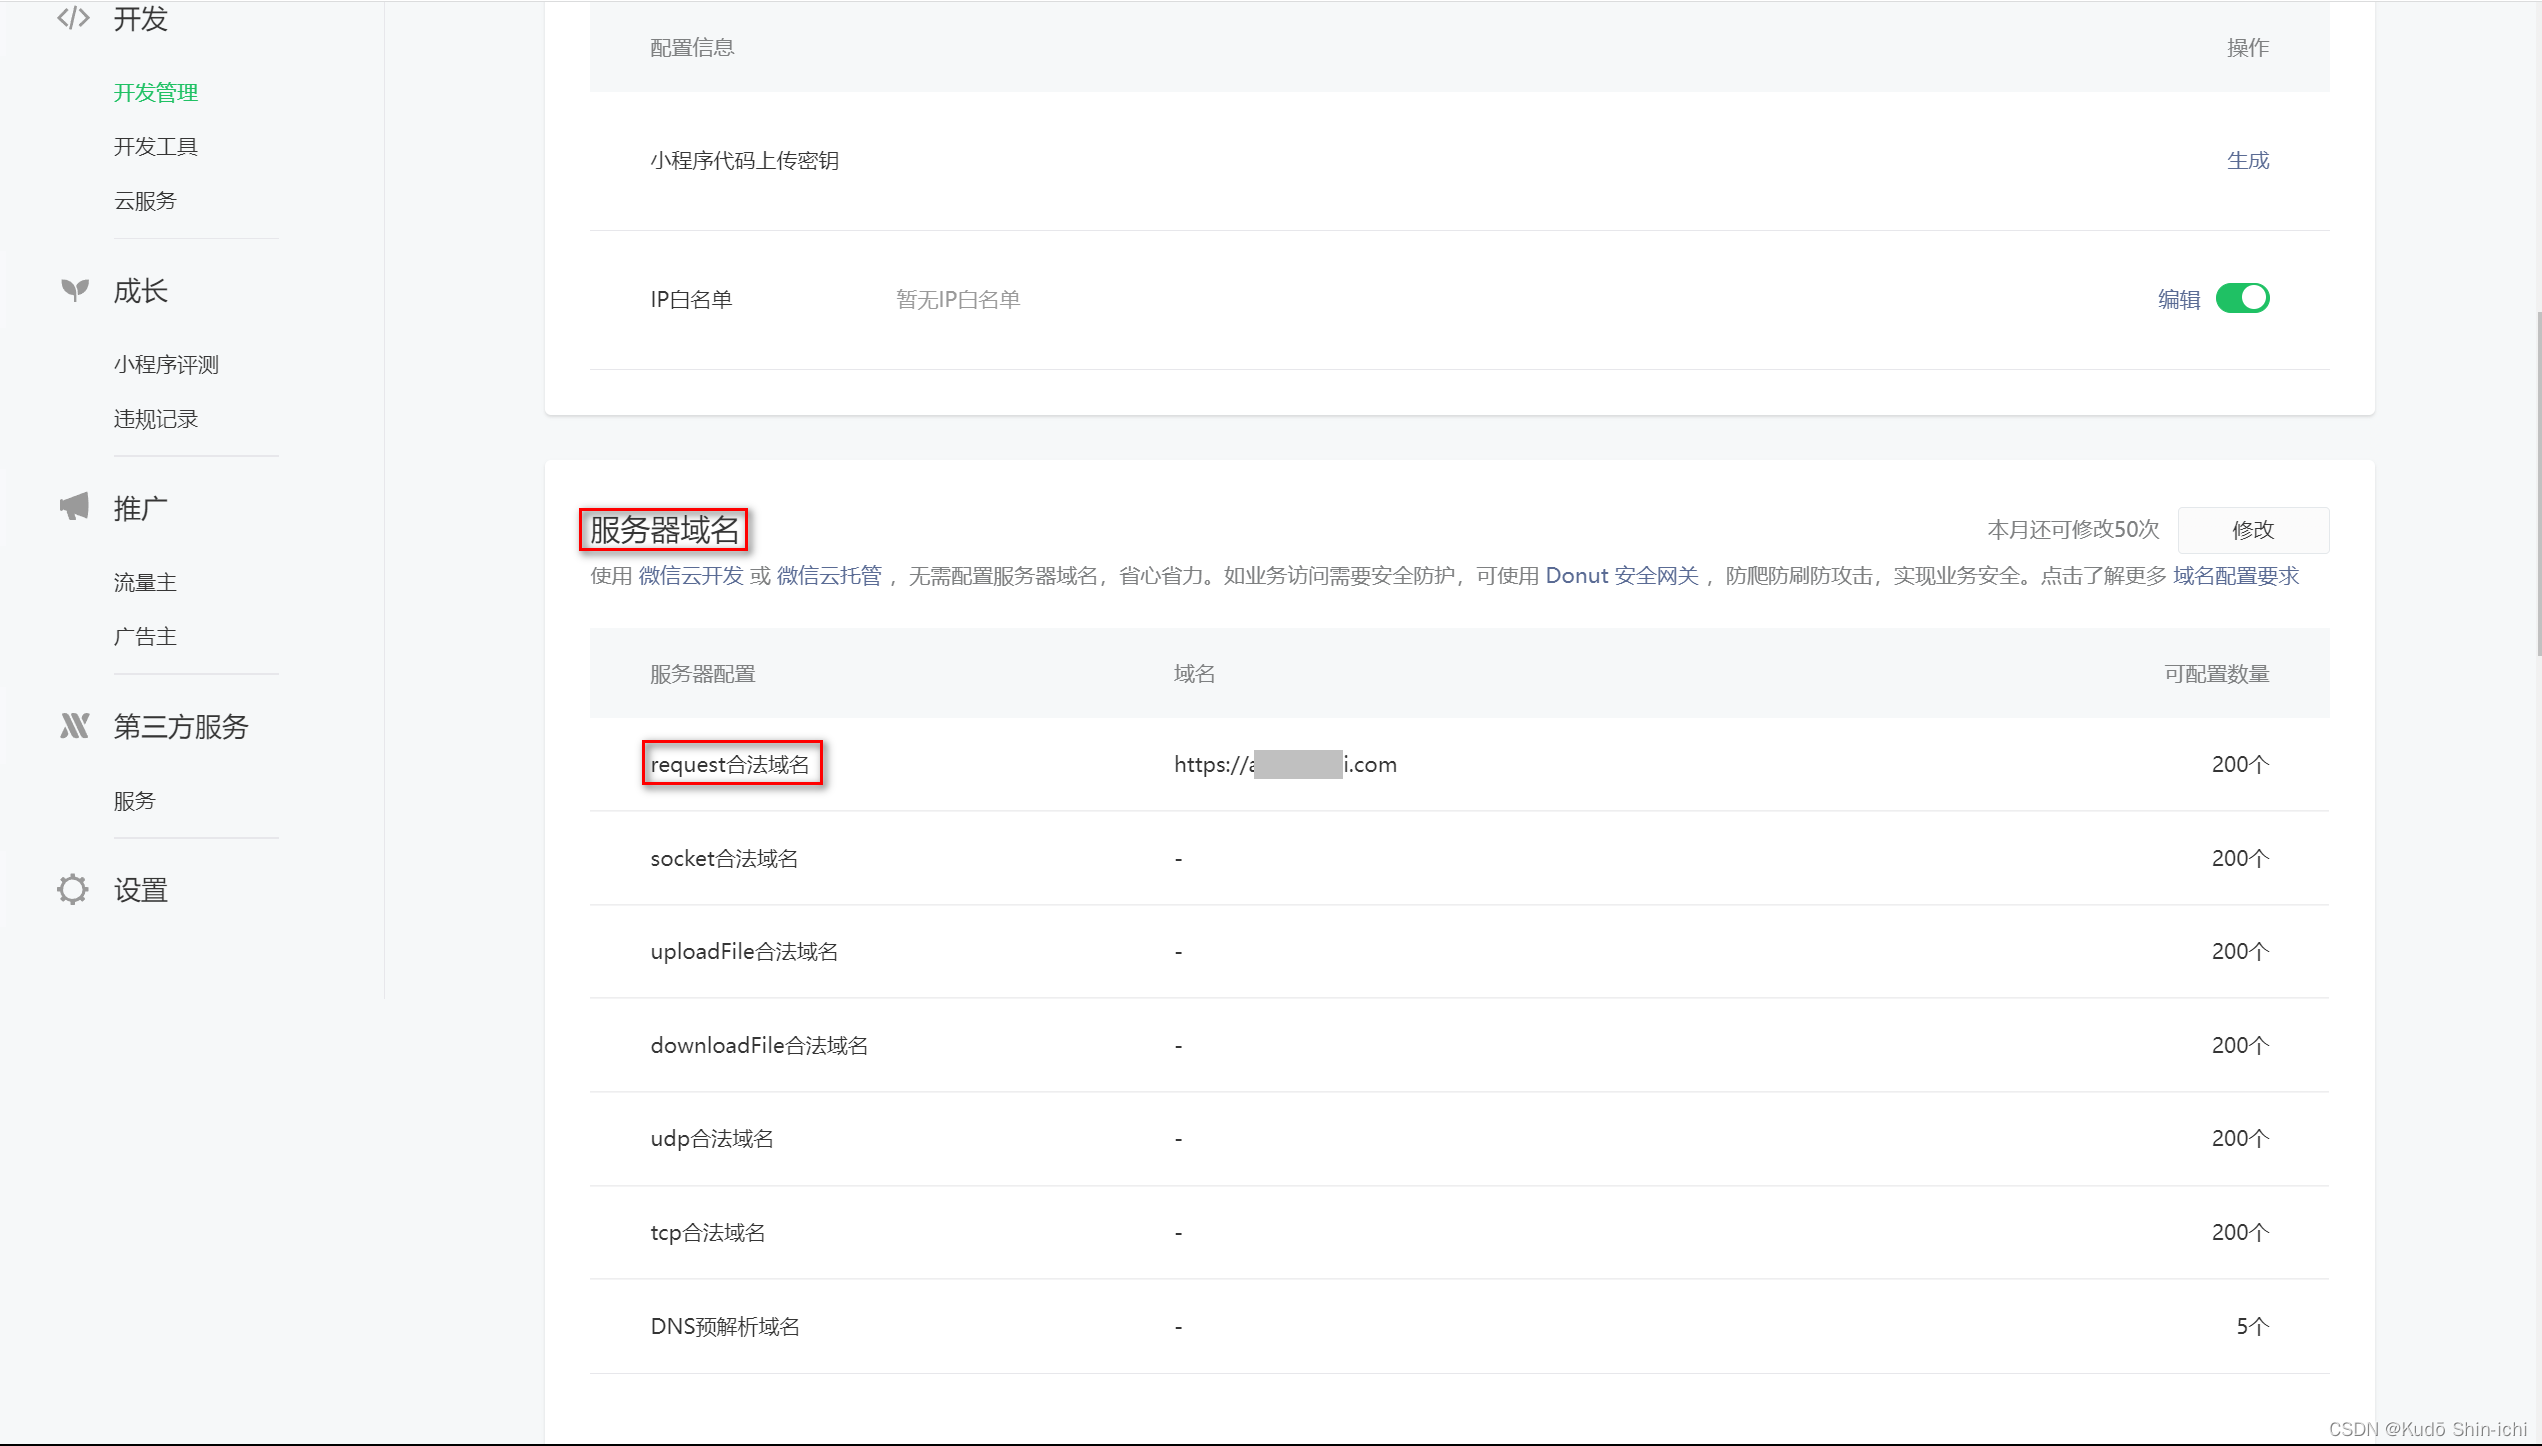Click the tcp合法域名 row label
Screen dimensions: 2542x1446
pos(708,1233)
